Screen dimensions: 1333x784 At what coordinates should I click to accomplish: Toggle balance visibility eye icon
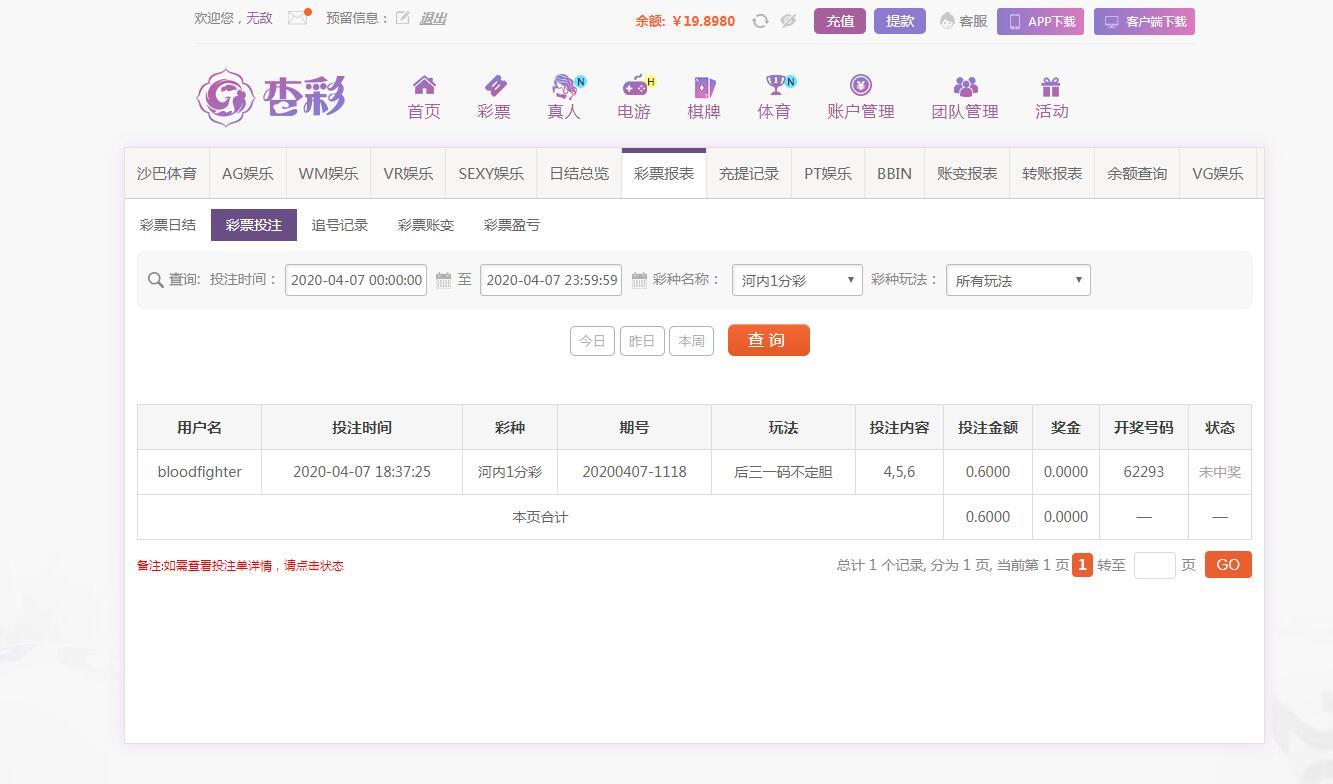click(x=788, y=21)
